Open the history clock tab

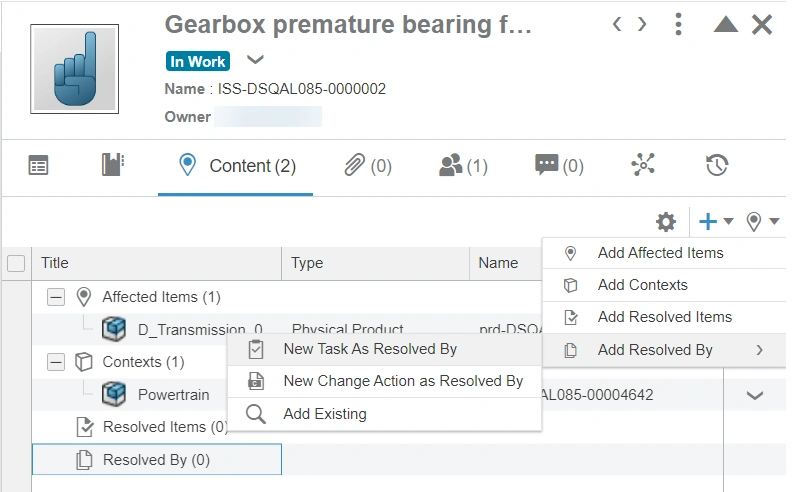click(716, 166)
